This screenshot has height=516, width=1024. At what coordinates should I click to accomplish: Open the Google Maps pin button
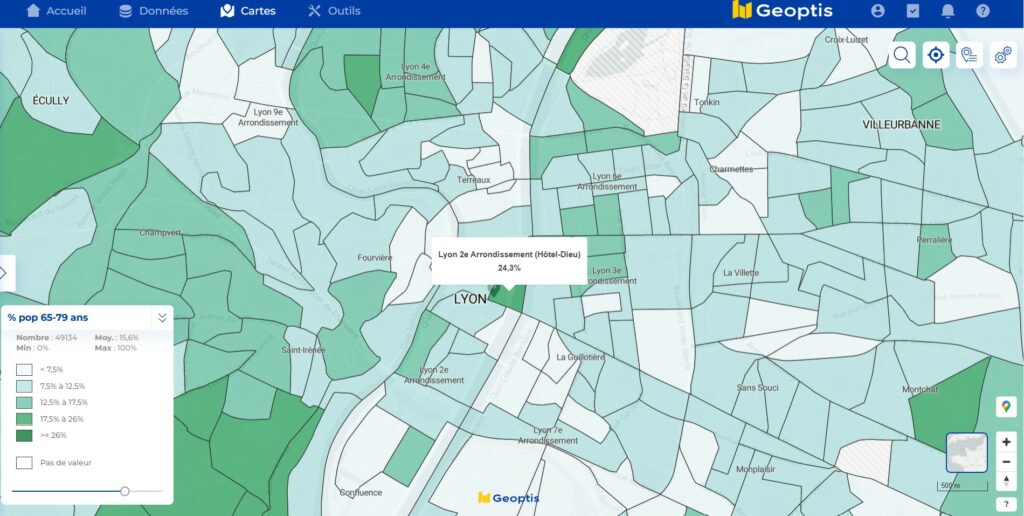tap(1006, 406)
